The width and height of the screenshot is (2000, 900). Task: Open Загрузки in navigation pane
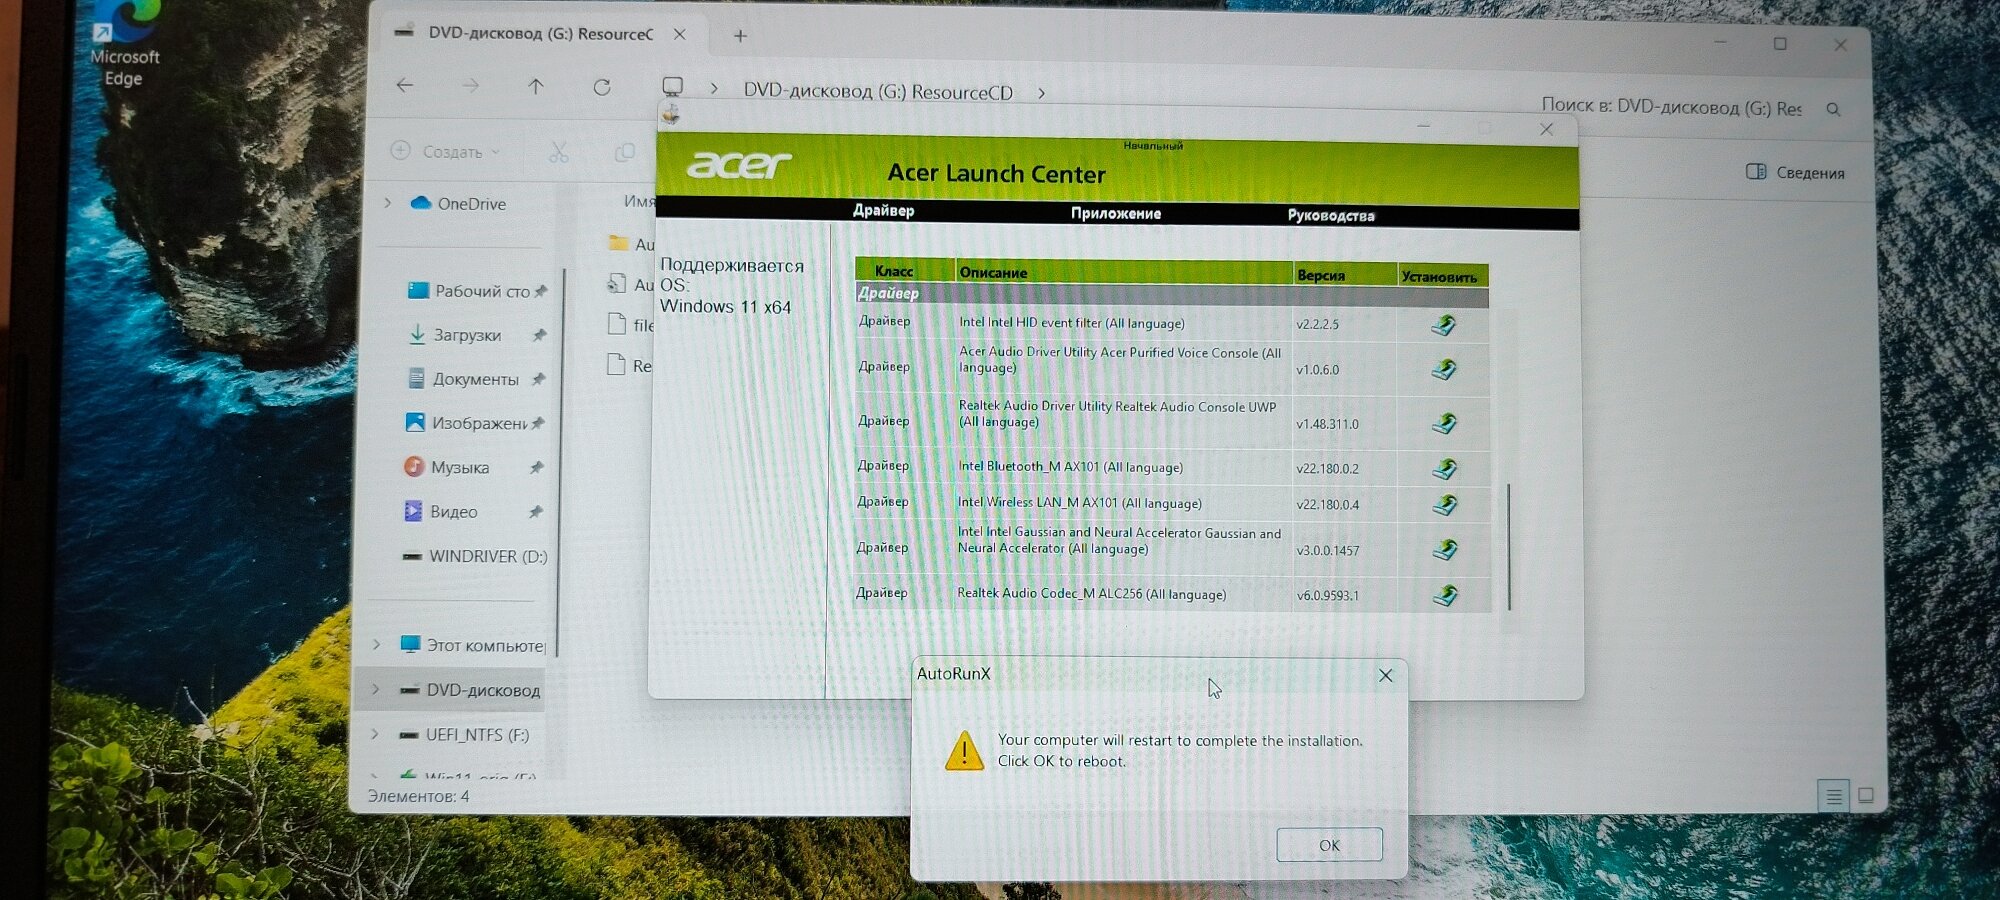456,335
